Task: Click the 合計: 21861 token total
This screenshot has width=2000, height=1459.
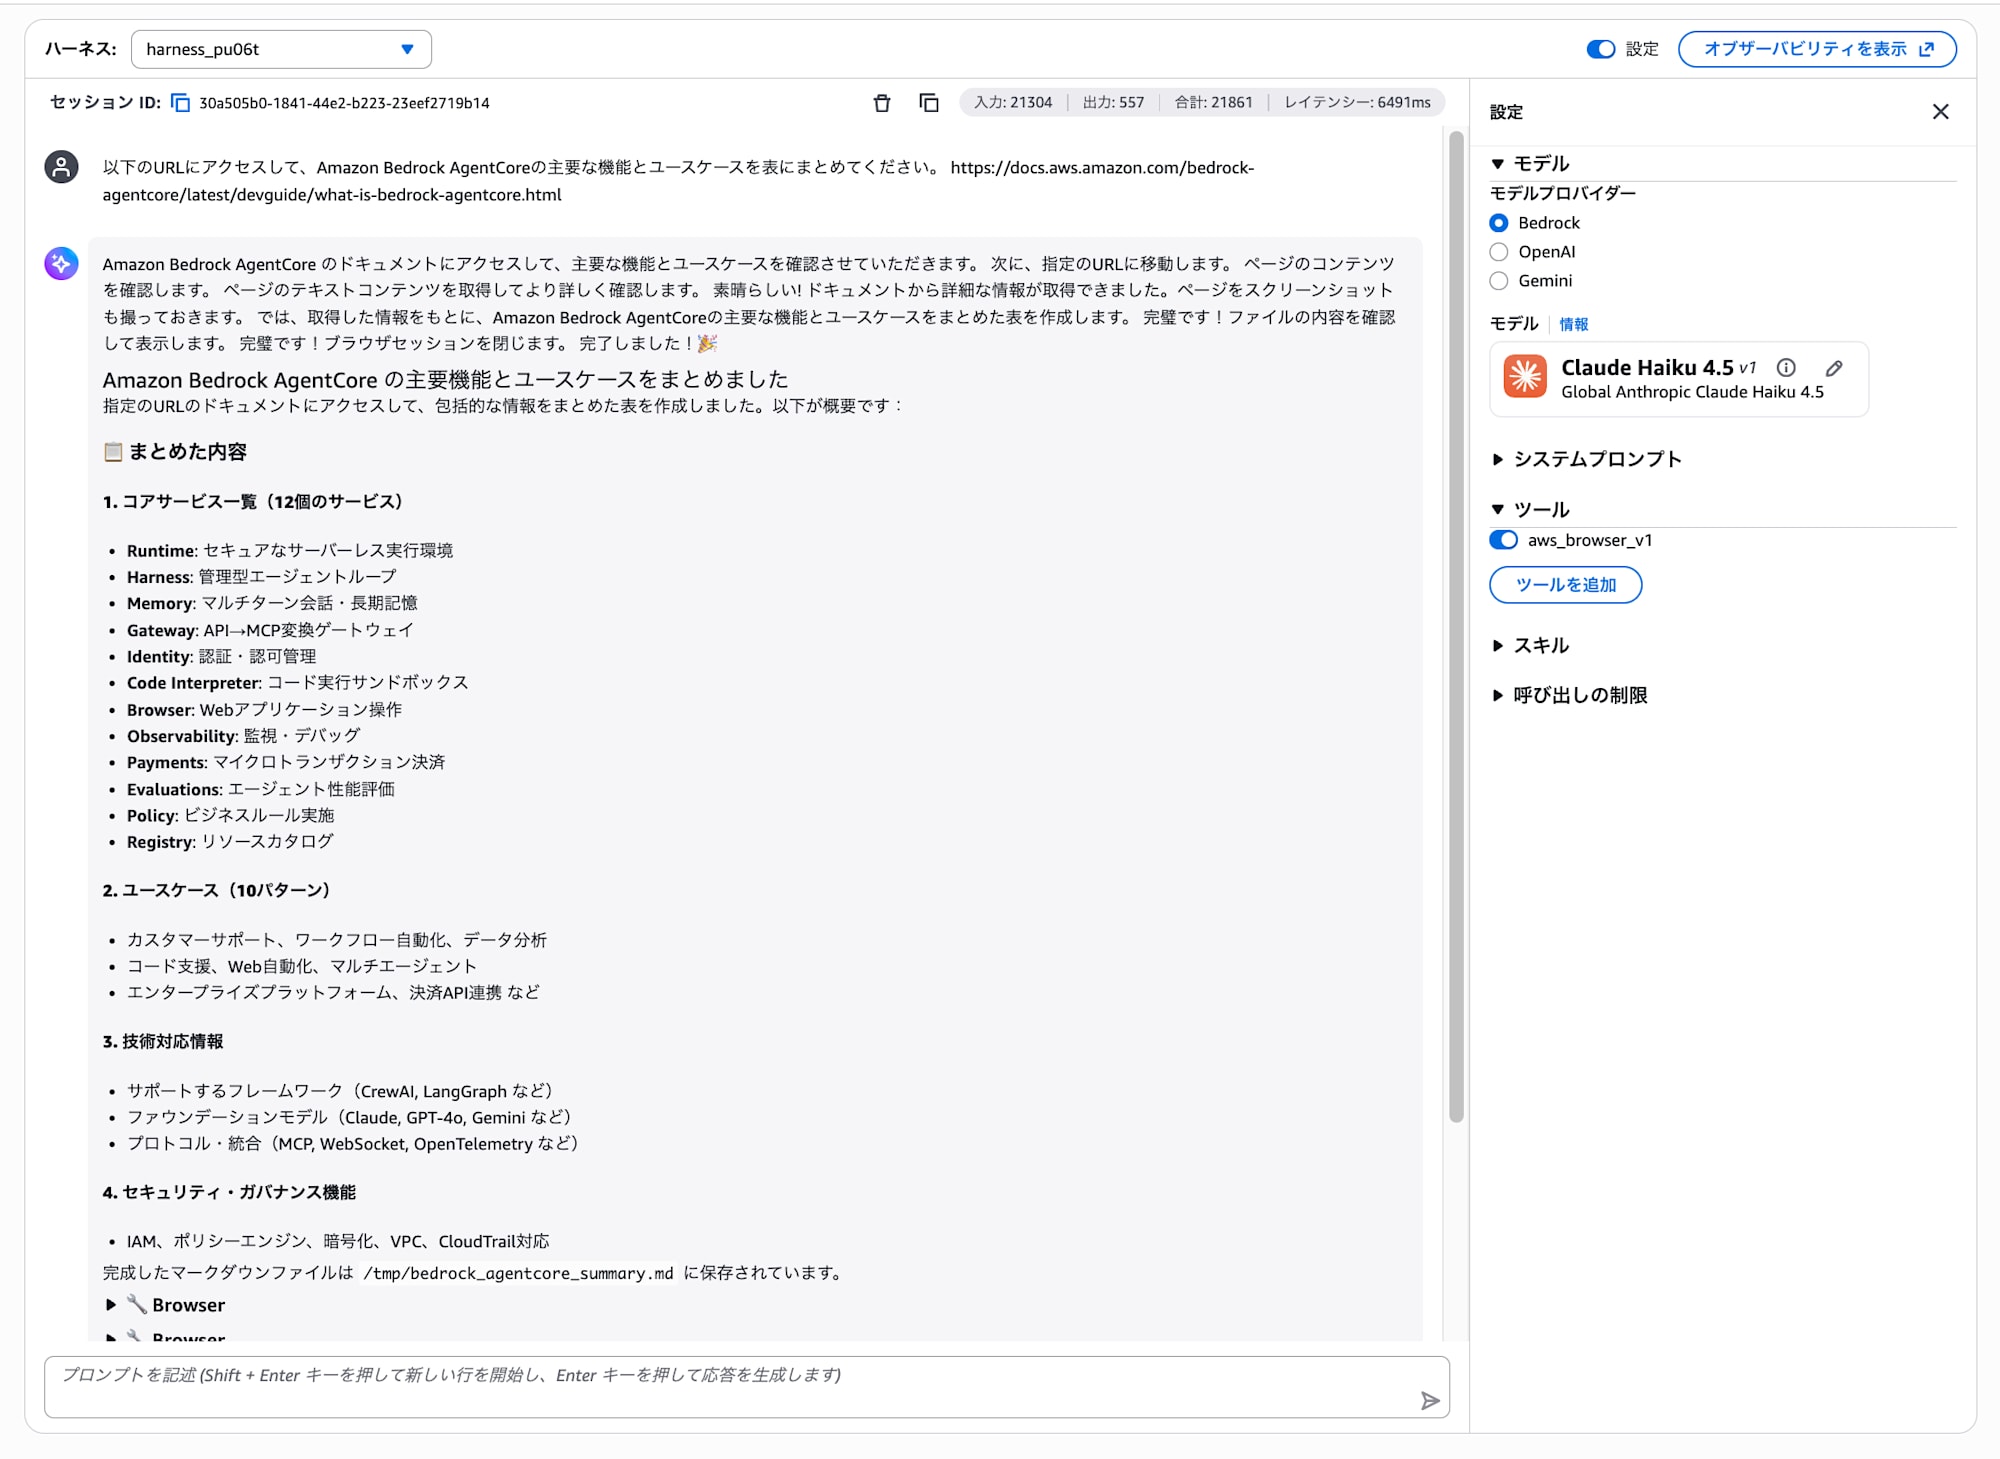Action: point(1213,102)
